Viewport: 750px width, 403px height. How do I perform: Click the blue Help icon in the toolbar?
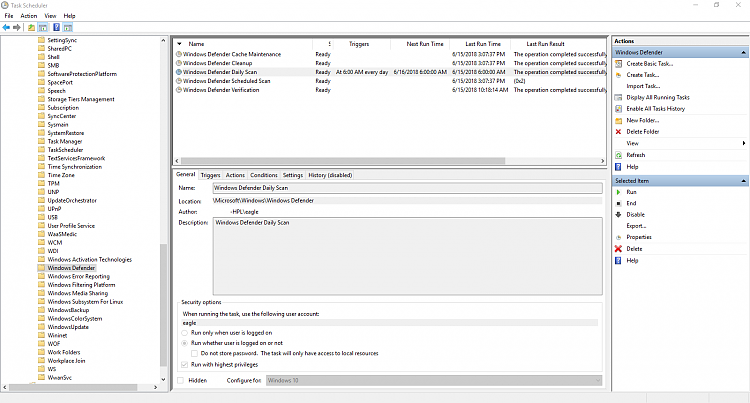coord(56,27)
